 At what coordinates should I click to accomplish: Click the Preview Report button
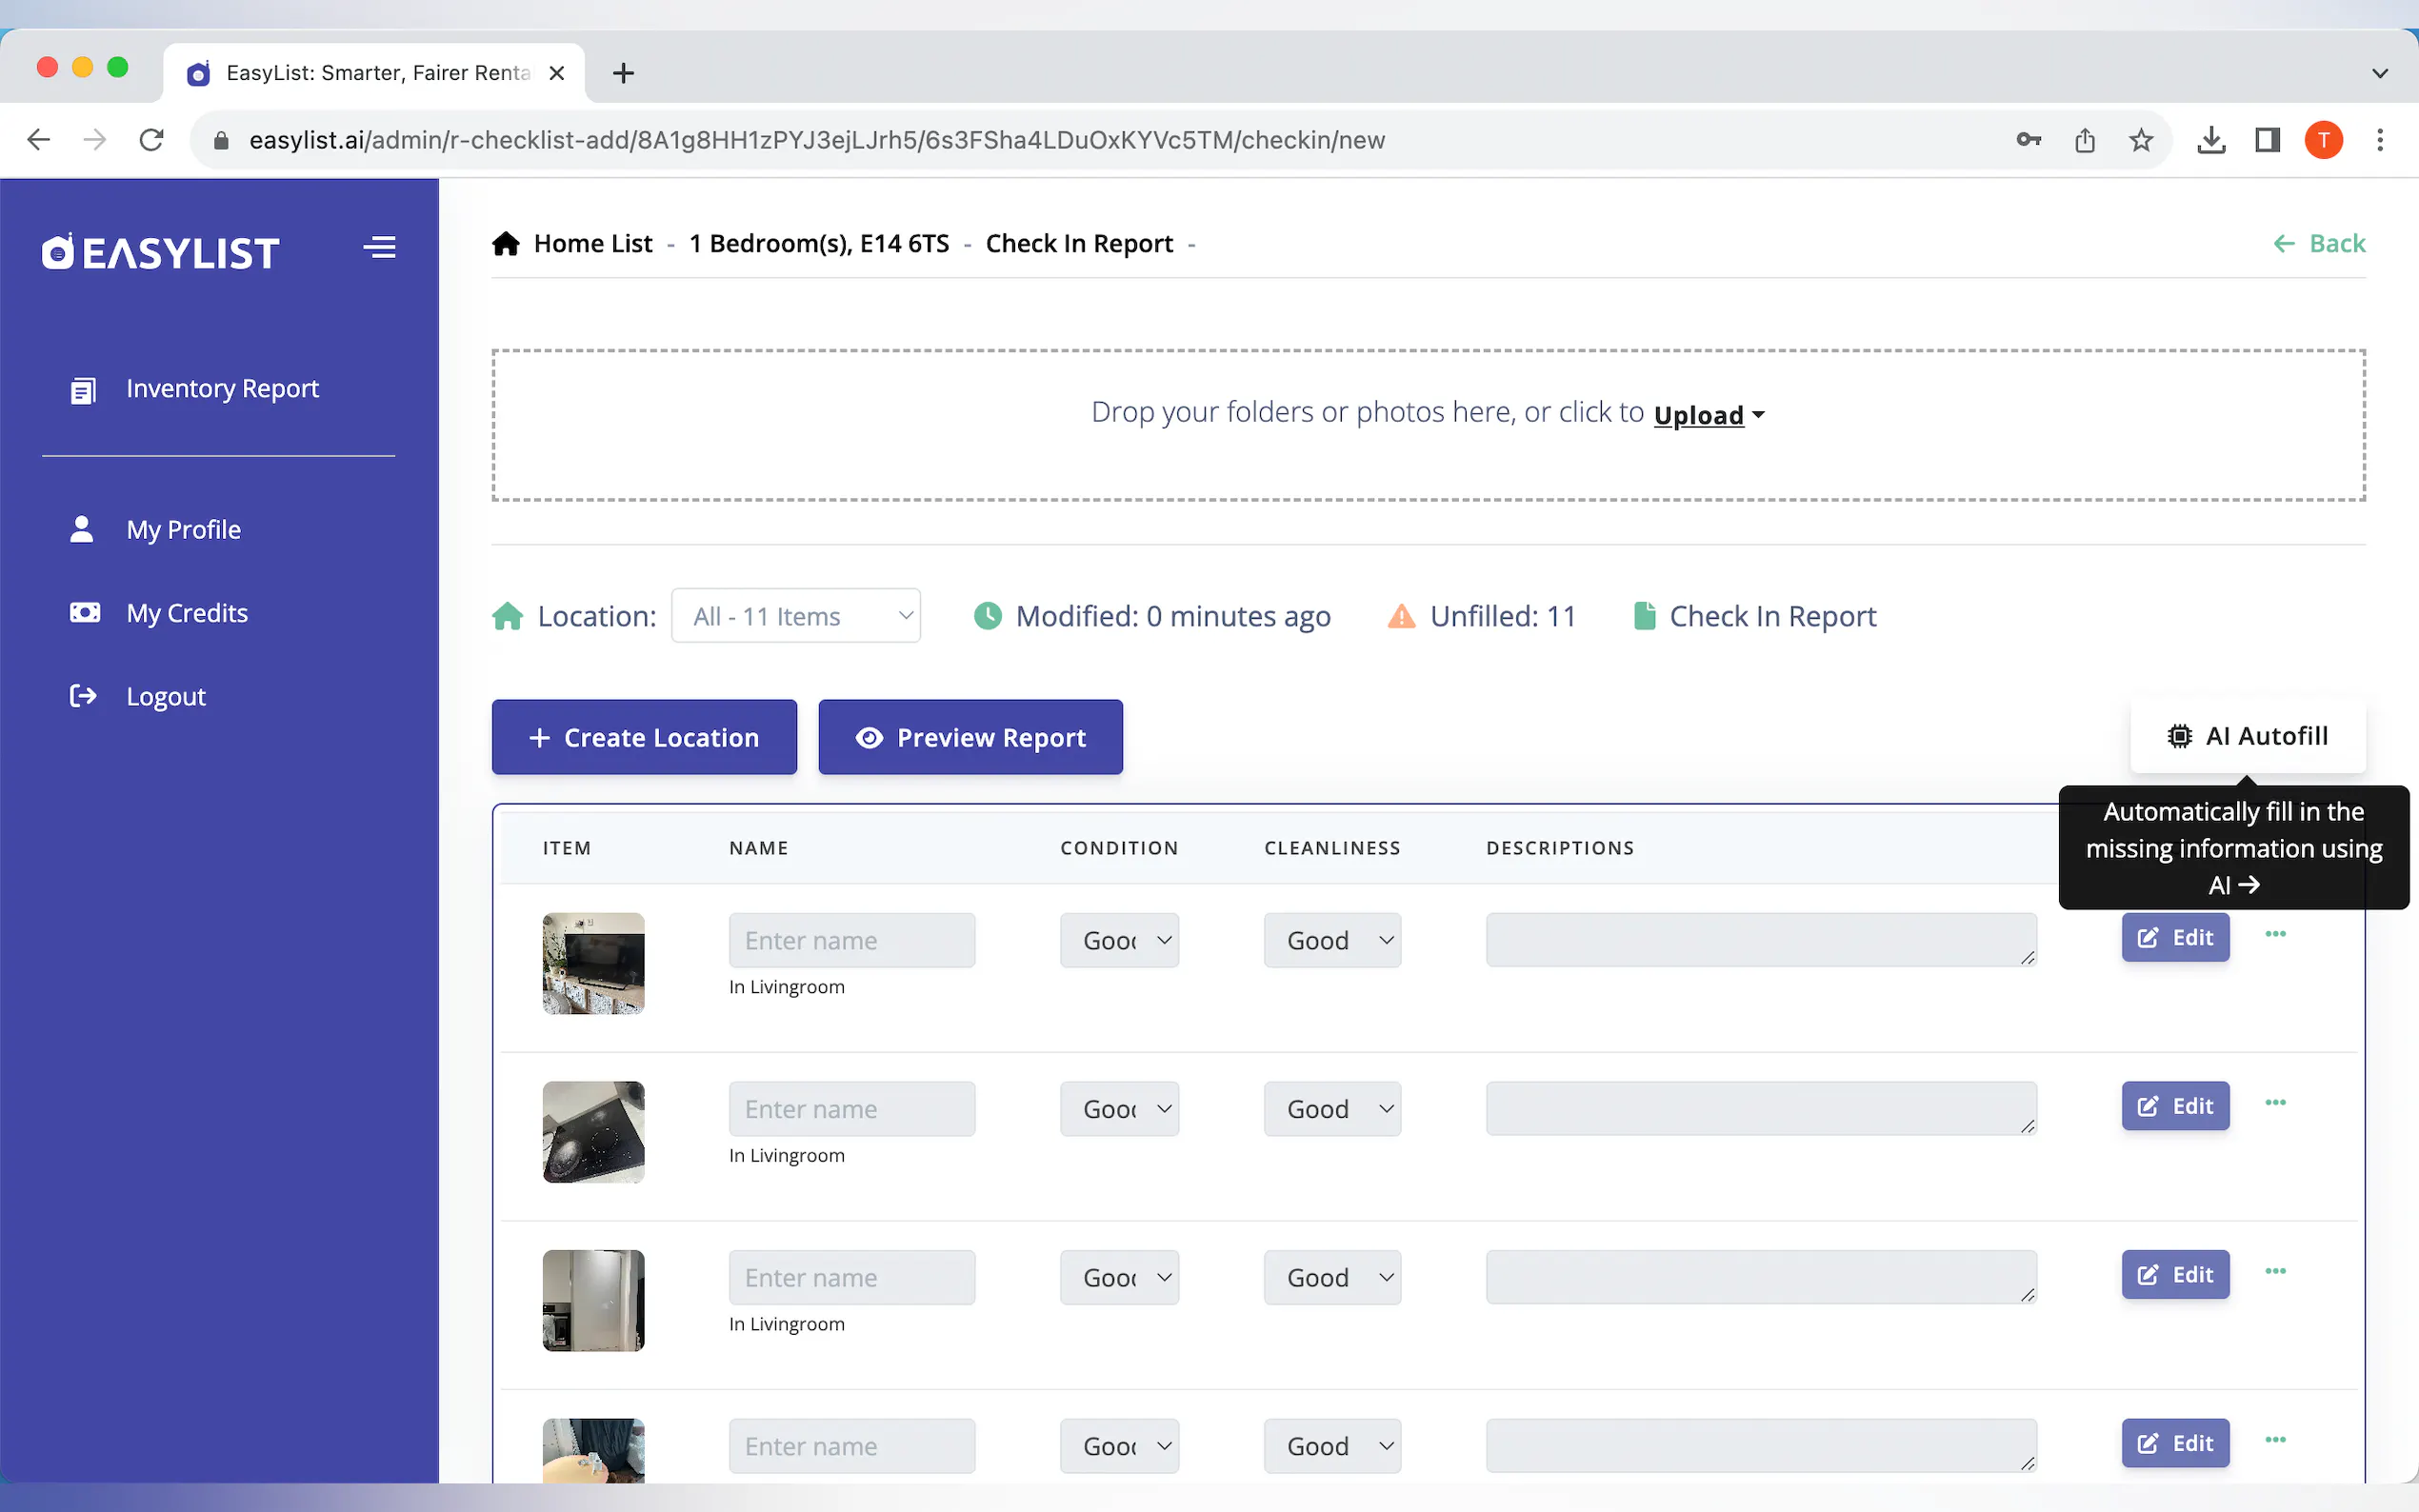970,737
